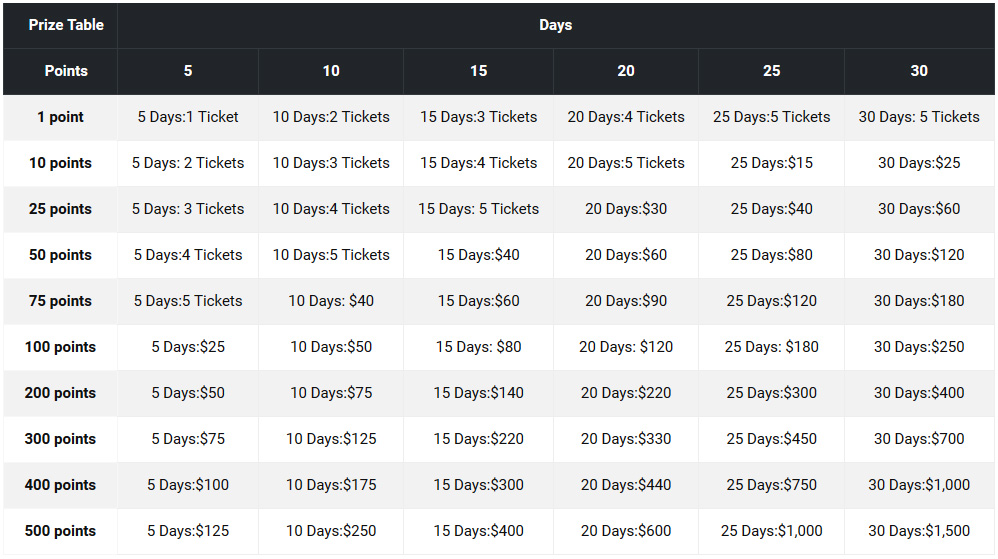Click the 5 Days:1 Ticket cell
998x559 pixels.
(x=188, y=117)
